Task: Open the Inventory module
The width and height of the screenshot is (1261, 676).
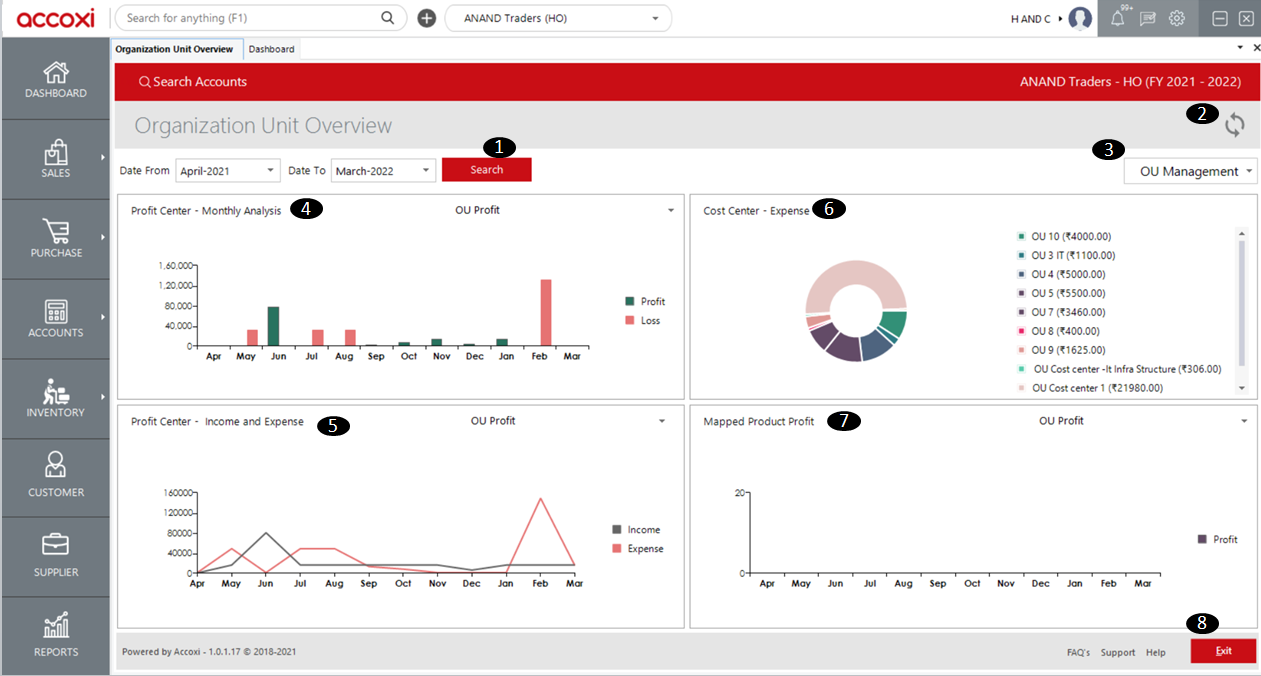Action: pos(56,399)
